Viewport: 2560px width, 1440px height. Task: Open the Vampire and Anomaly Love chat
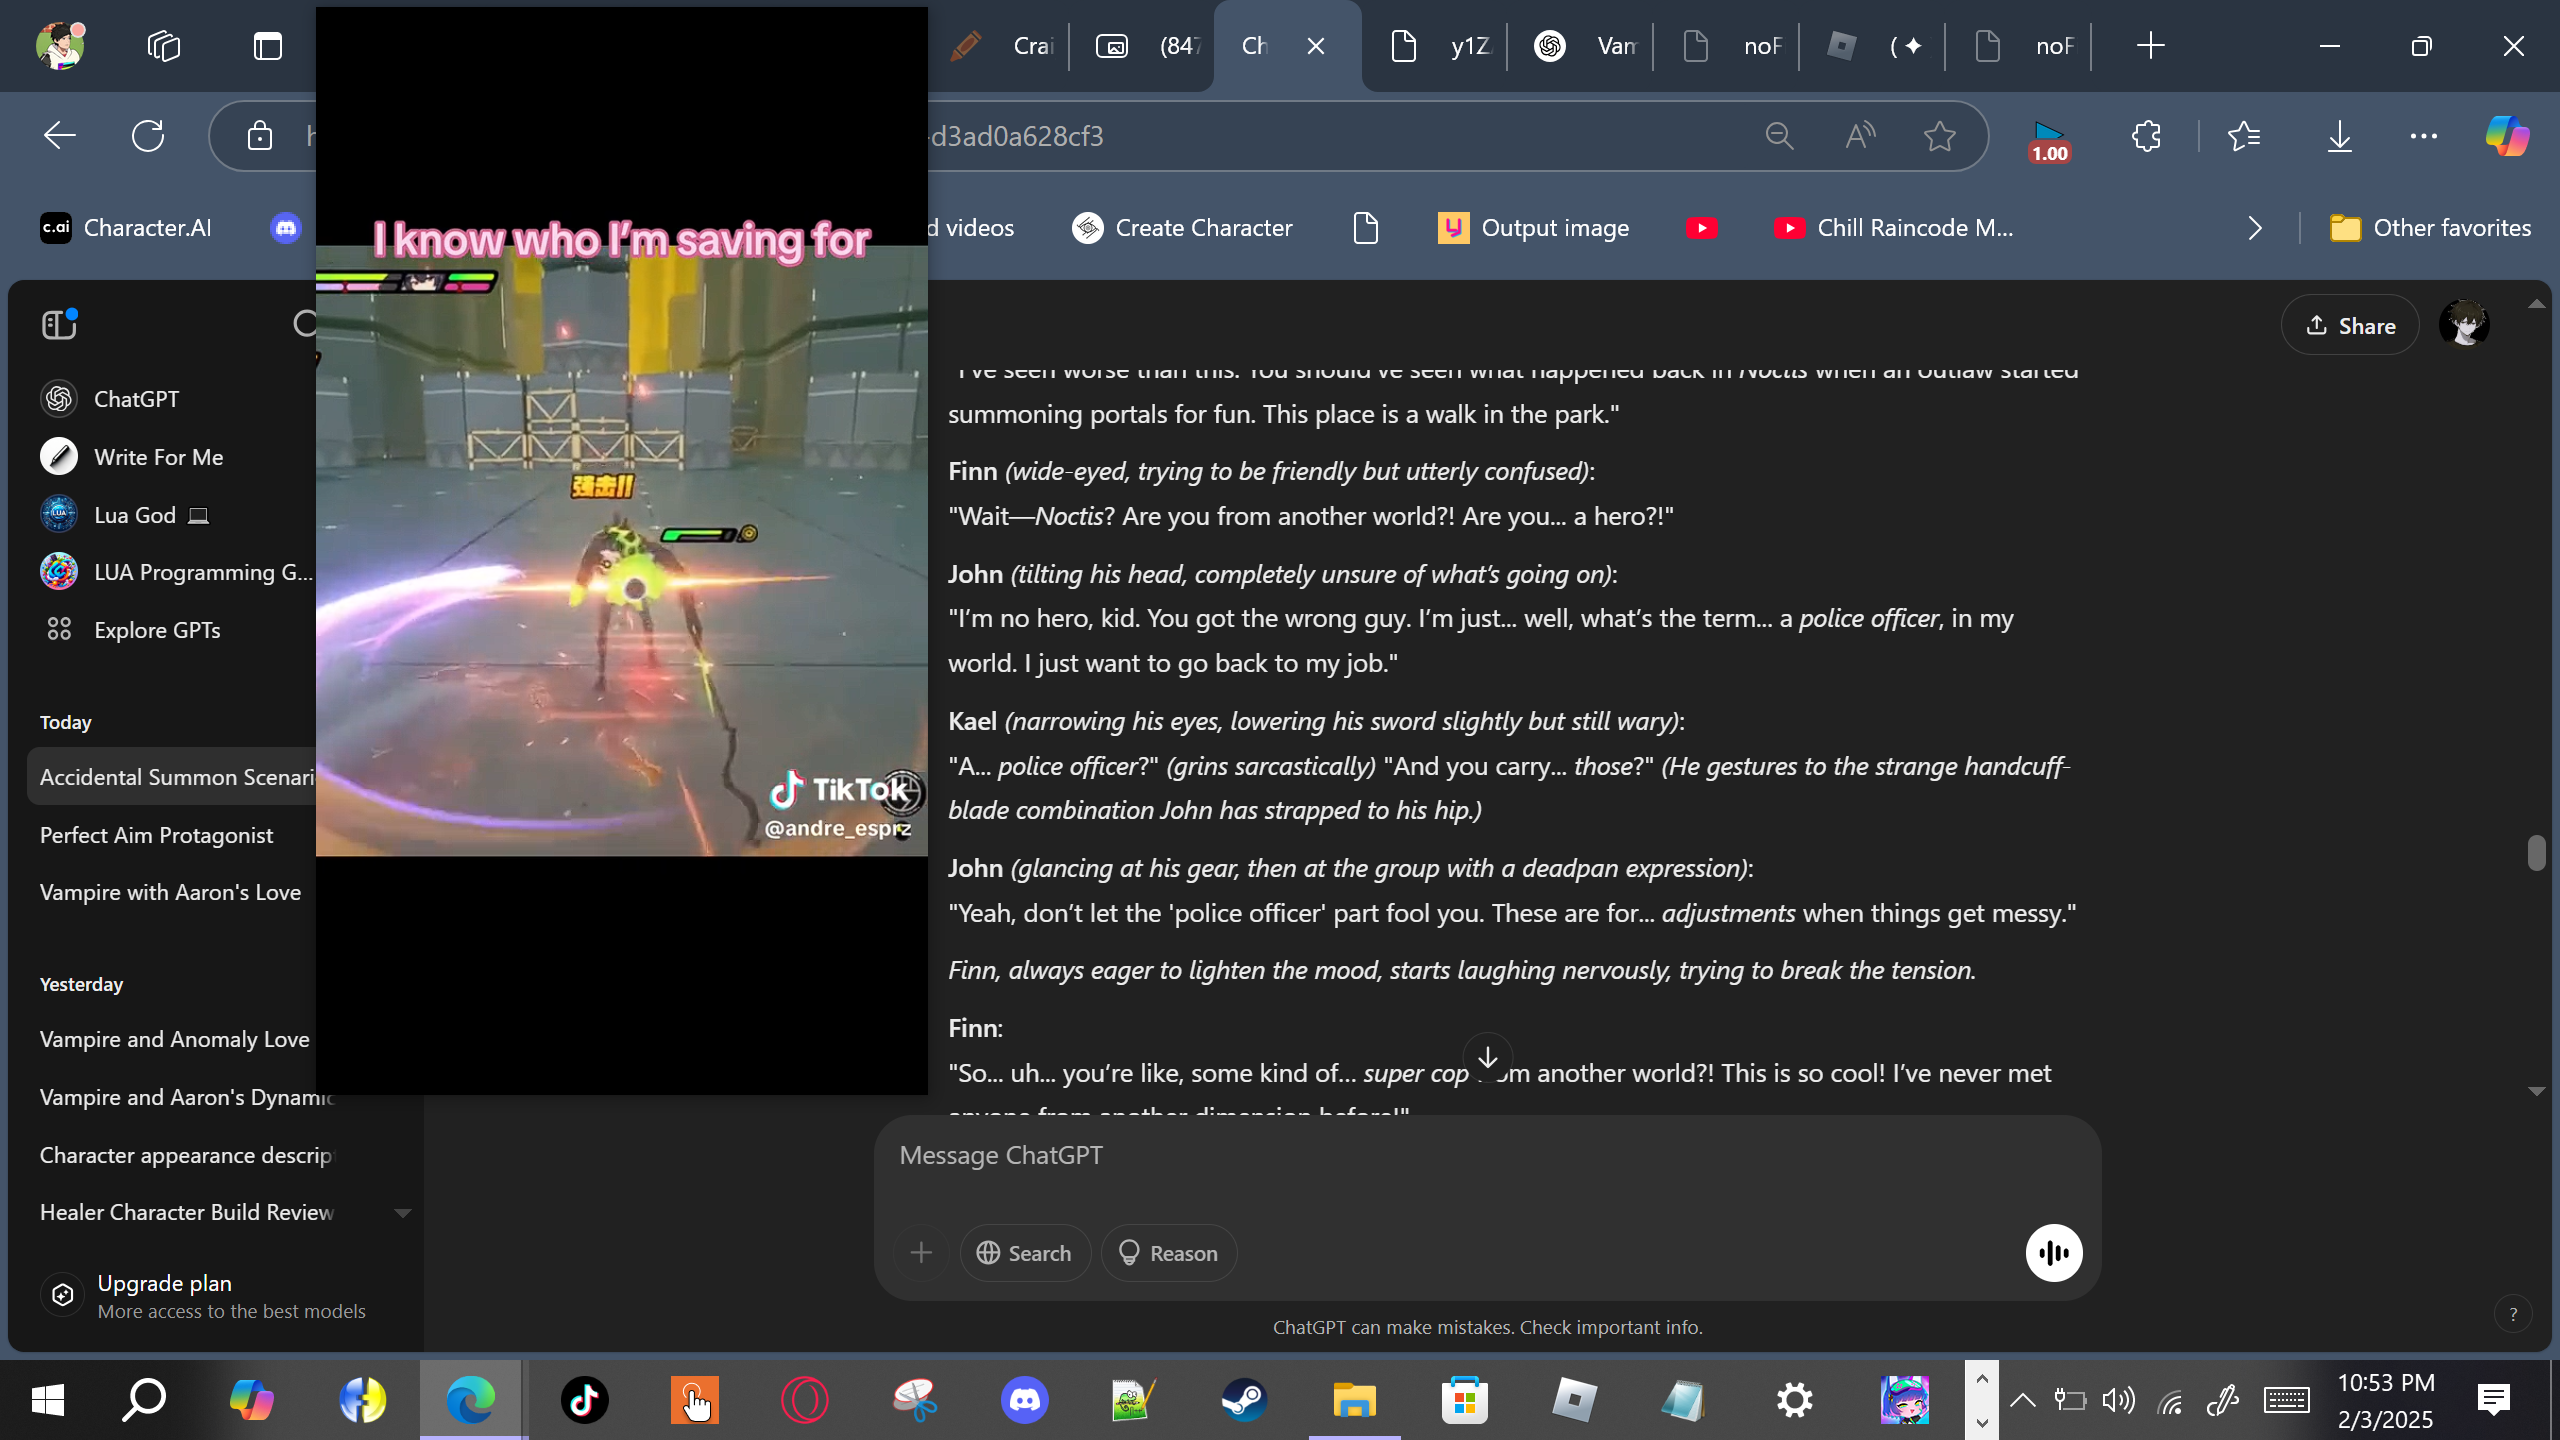[x=175, y=1039]
